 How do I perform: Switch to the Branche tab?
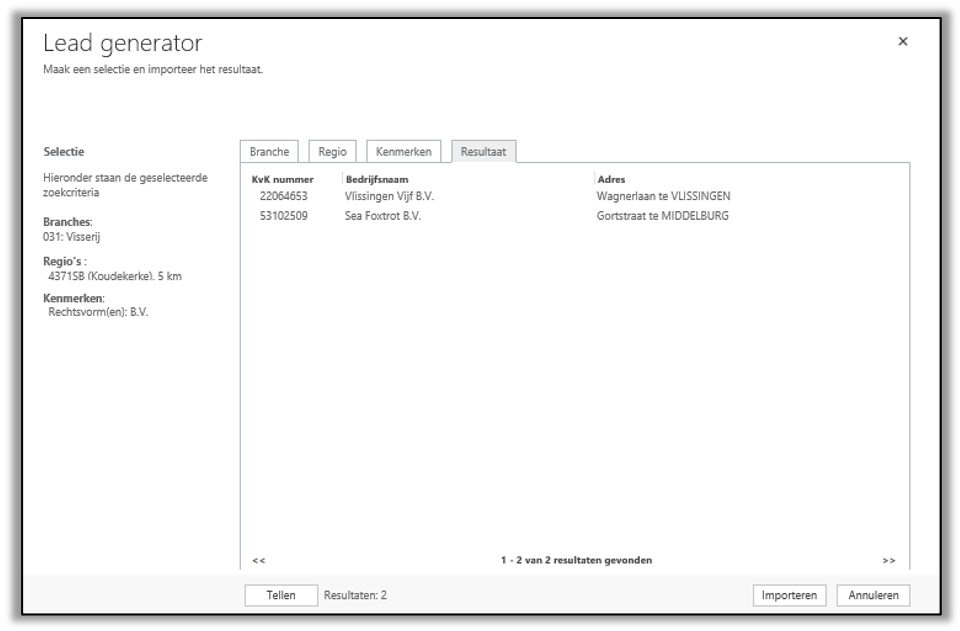click(x=269, y=152)
